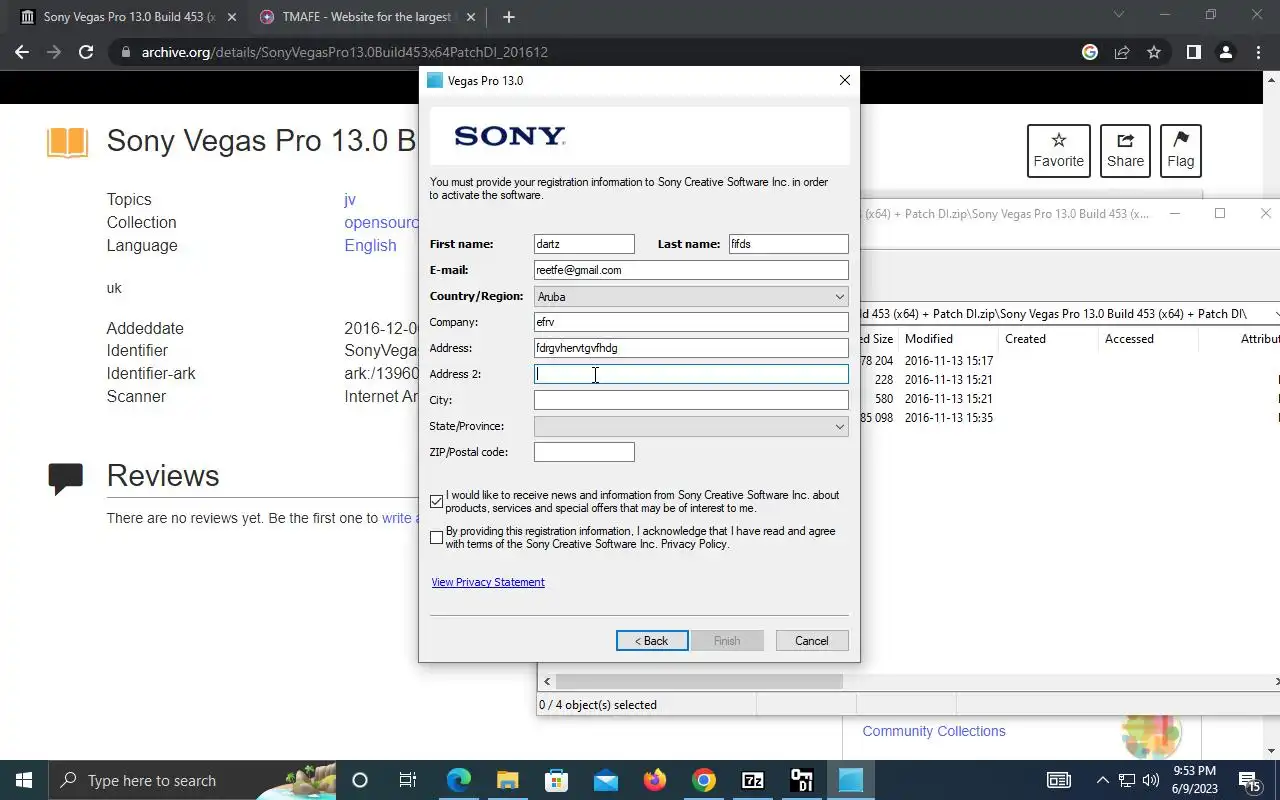This screenshot has height=800, width=1280.
Task: Click the Company input field
Action: pos(691,322)
